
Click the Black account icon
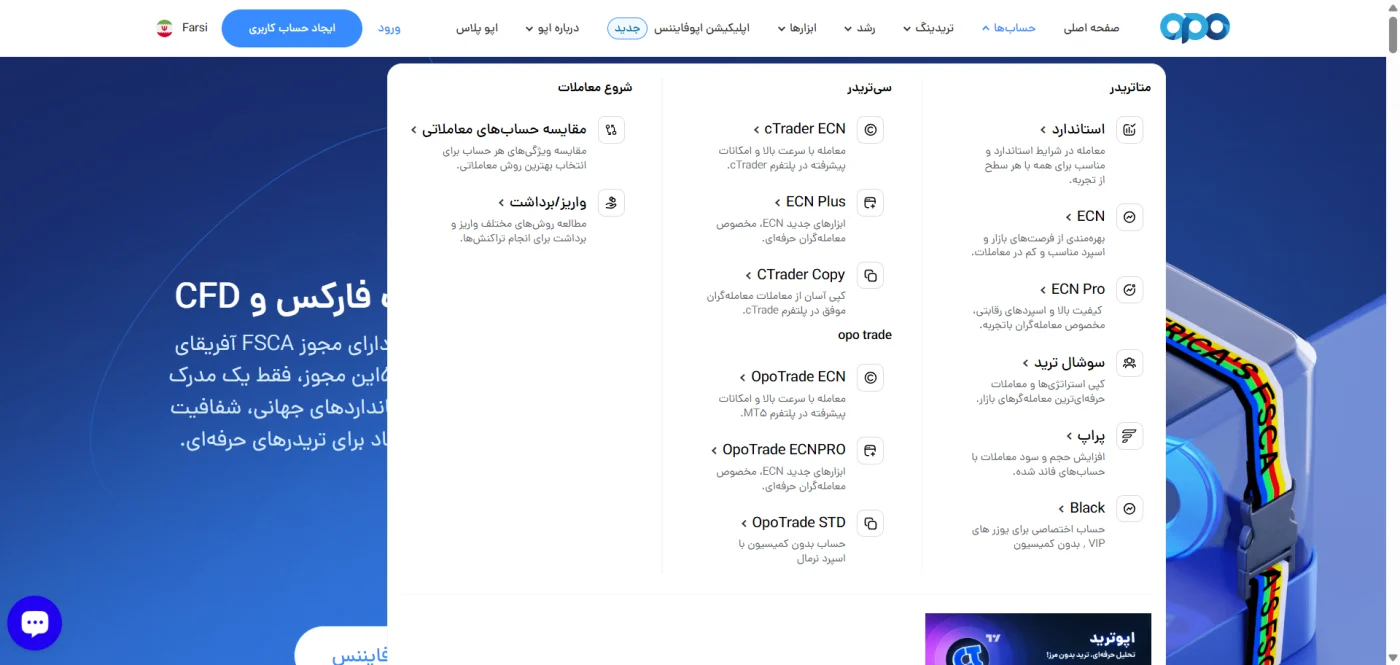click(1129, 509)
